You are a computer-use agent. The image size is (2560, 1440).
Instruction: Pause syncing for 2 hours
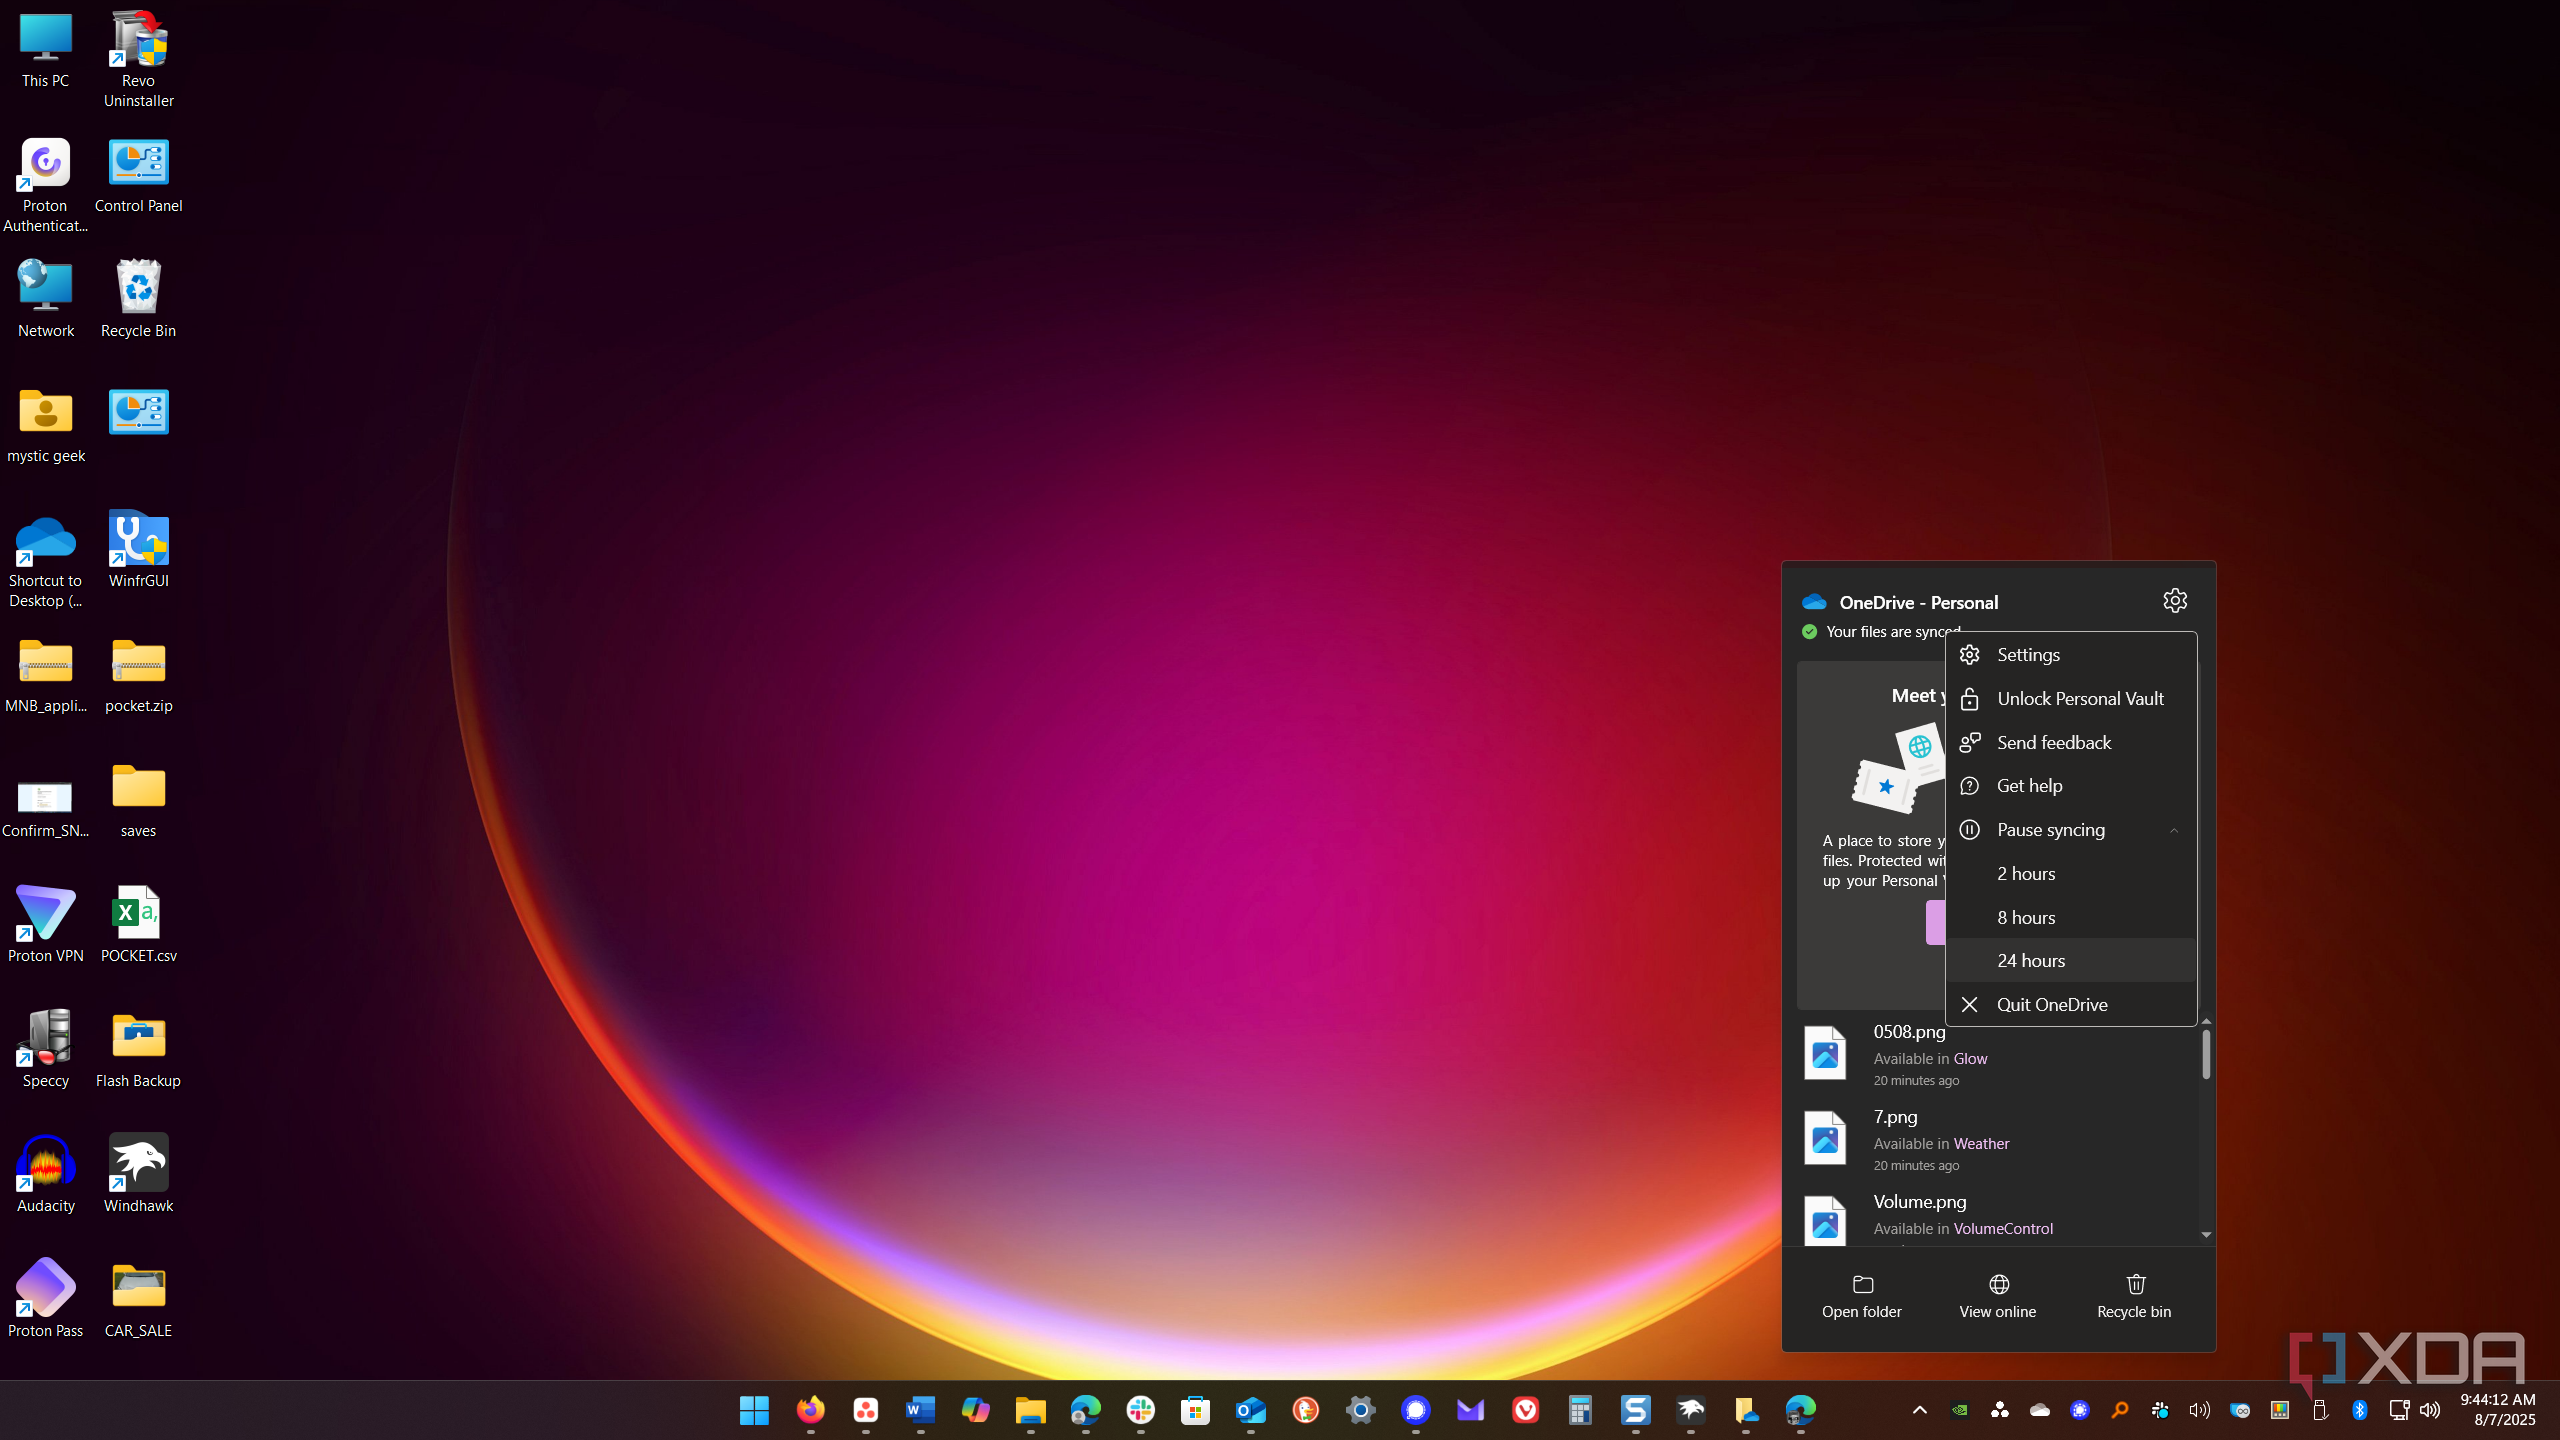click(2071, 874)
